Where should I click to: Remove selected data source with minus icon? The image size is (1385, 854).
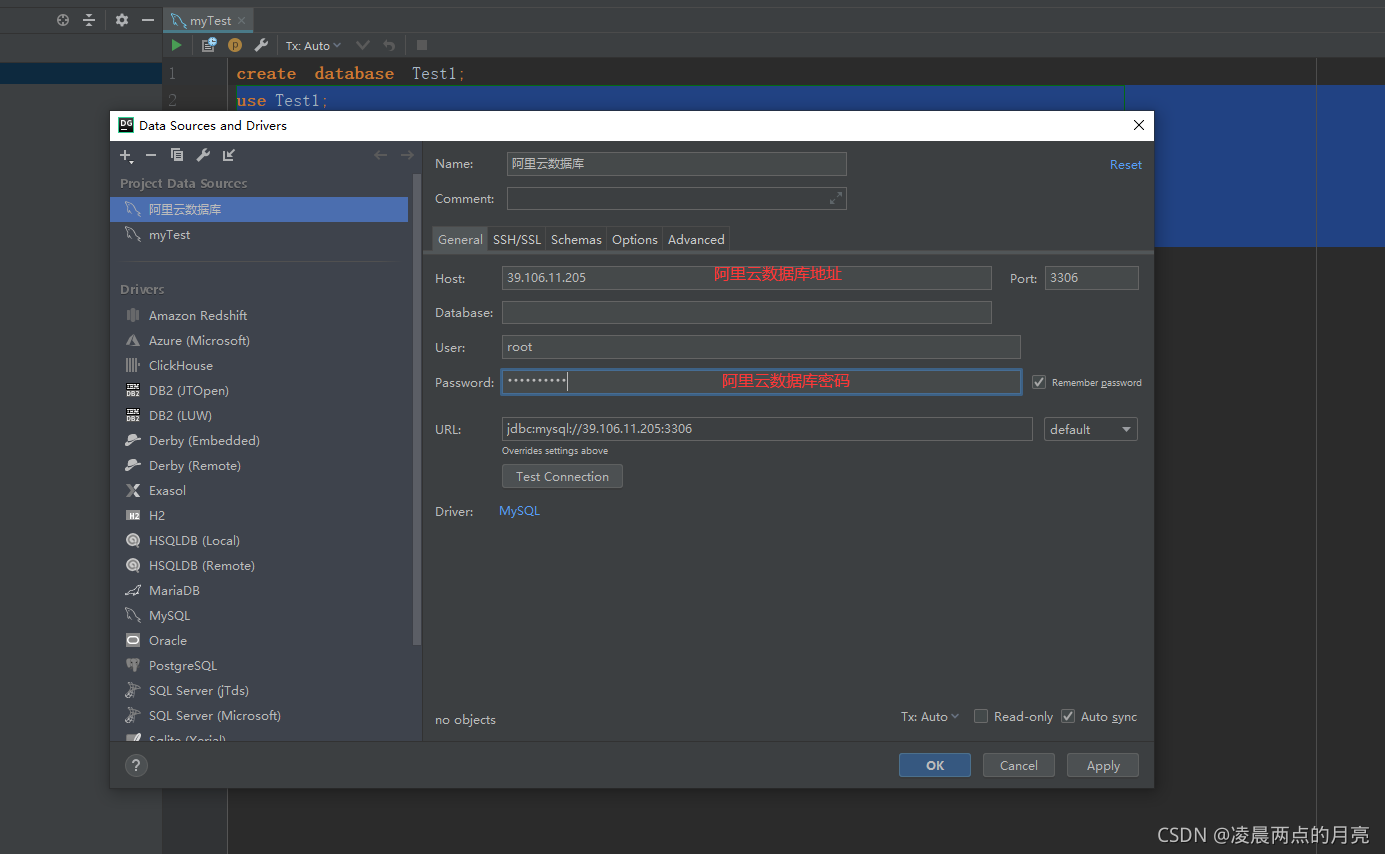point(151,155)
